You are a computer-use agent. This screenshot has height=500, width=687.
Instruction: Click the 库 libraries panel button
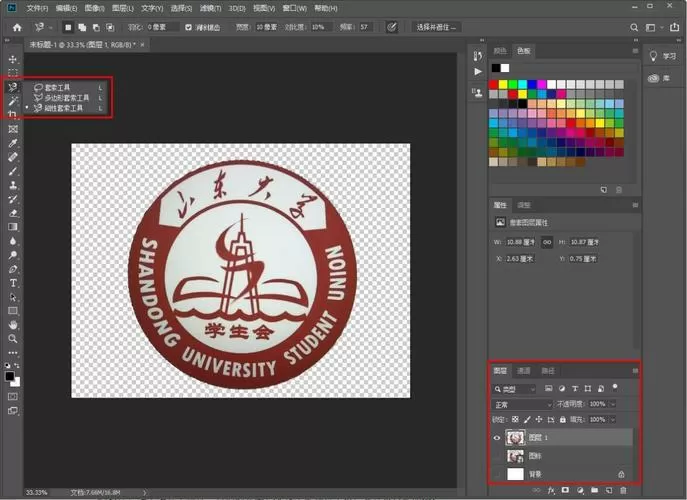659,78
